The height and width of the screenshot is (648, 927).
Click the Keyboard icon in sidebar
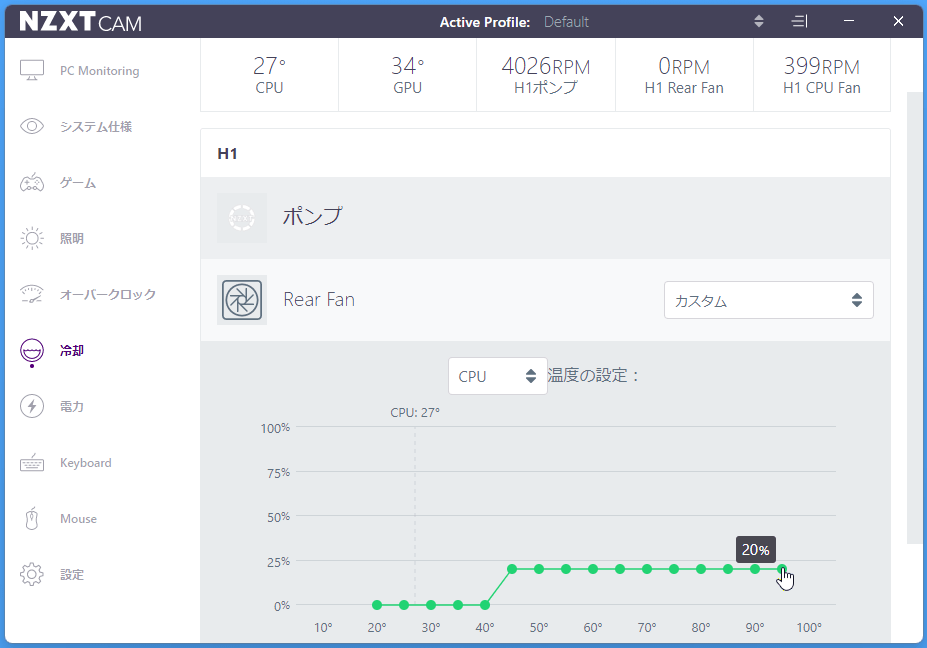[32, 462]
